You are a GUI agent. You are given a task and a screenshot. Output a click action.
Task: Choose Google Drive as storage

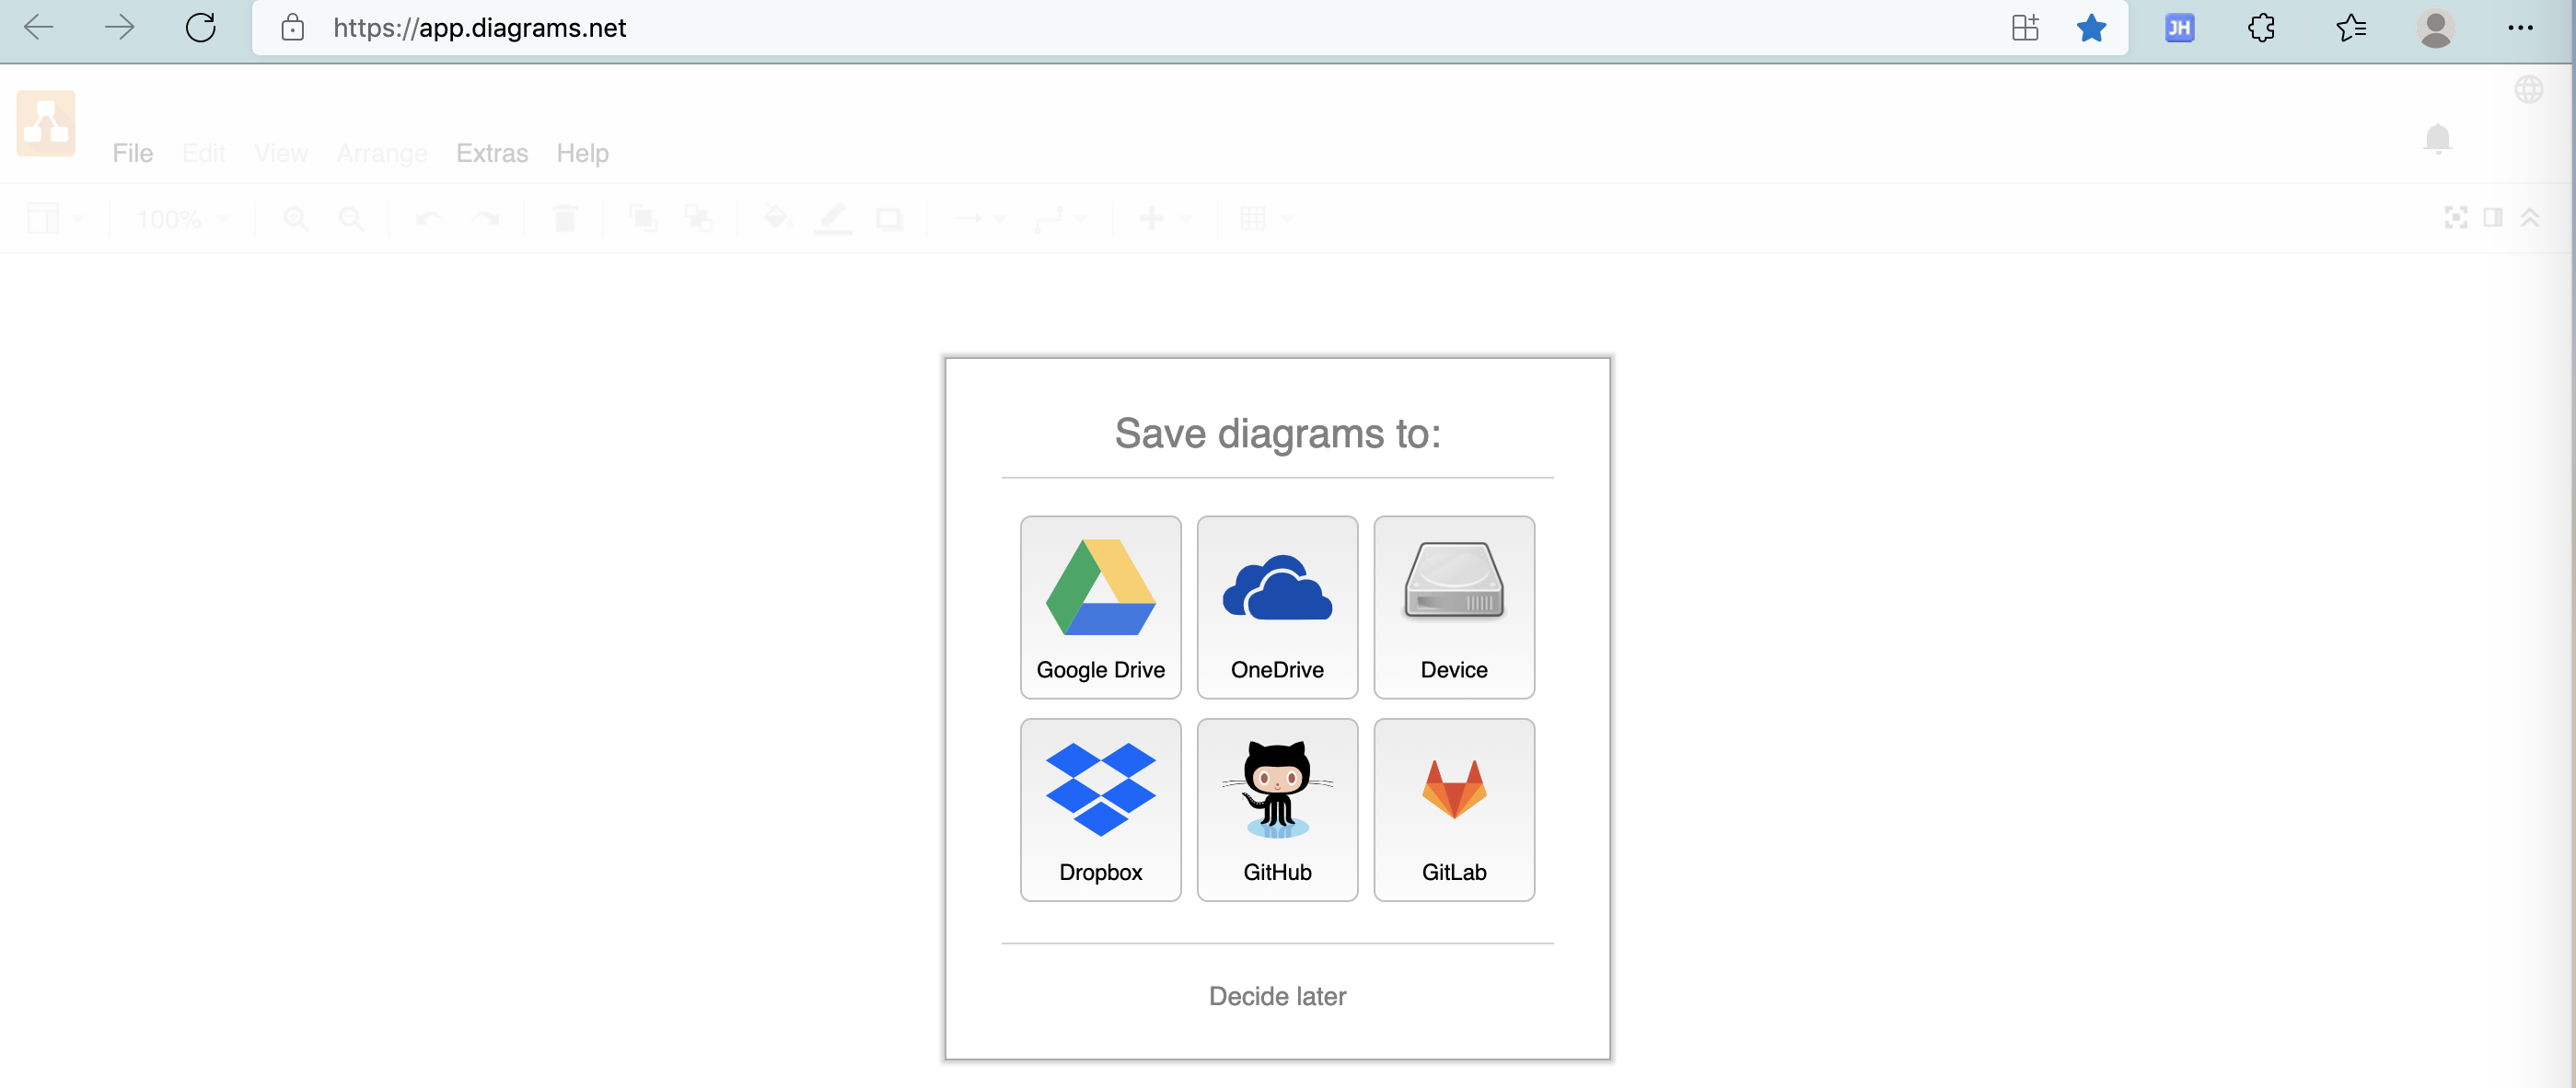coord(1100,607)
